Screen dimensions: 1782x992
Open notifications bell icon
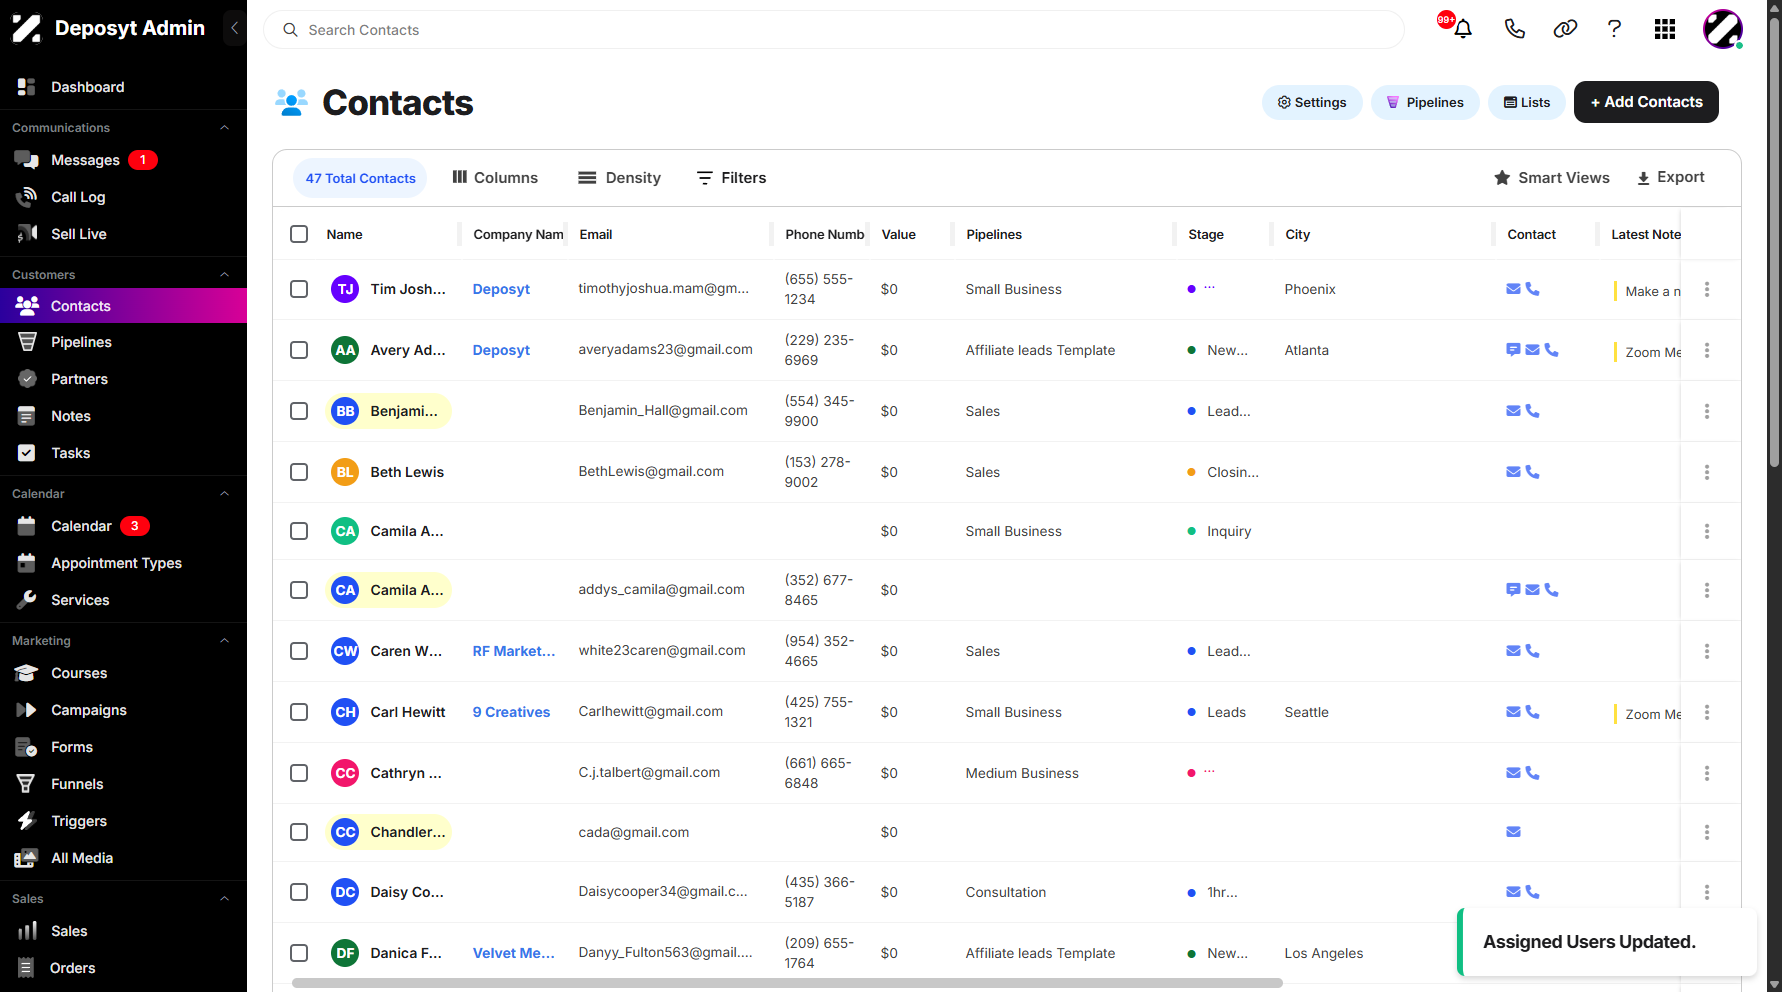[x=1462, y=29]
